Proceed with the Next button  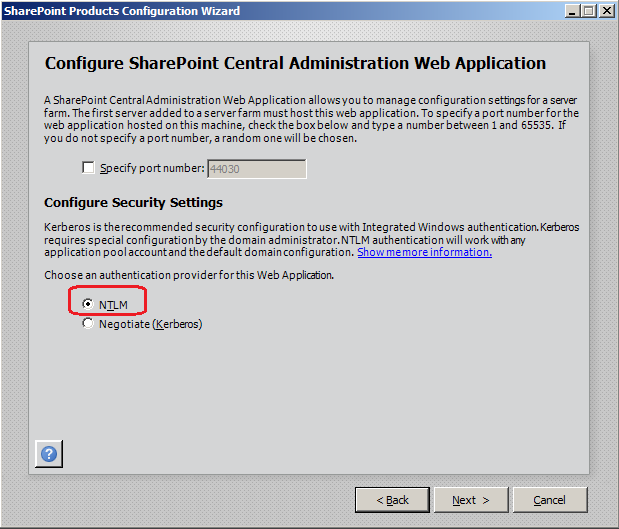coord(471,500)
